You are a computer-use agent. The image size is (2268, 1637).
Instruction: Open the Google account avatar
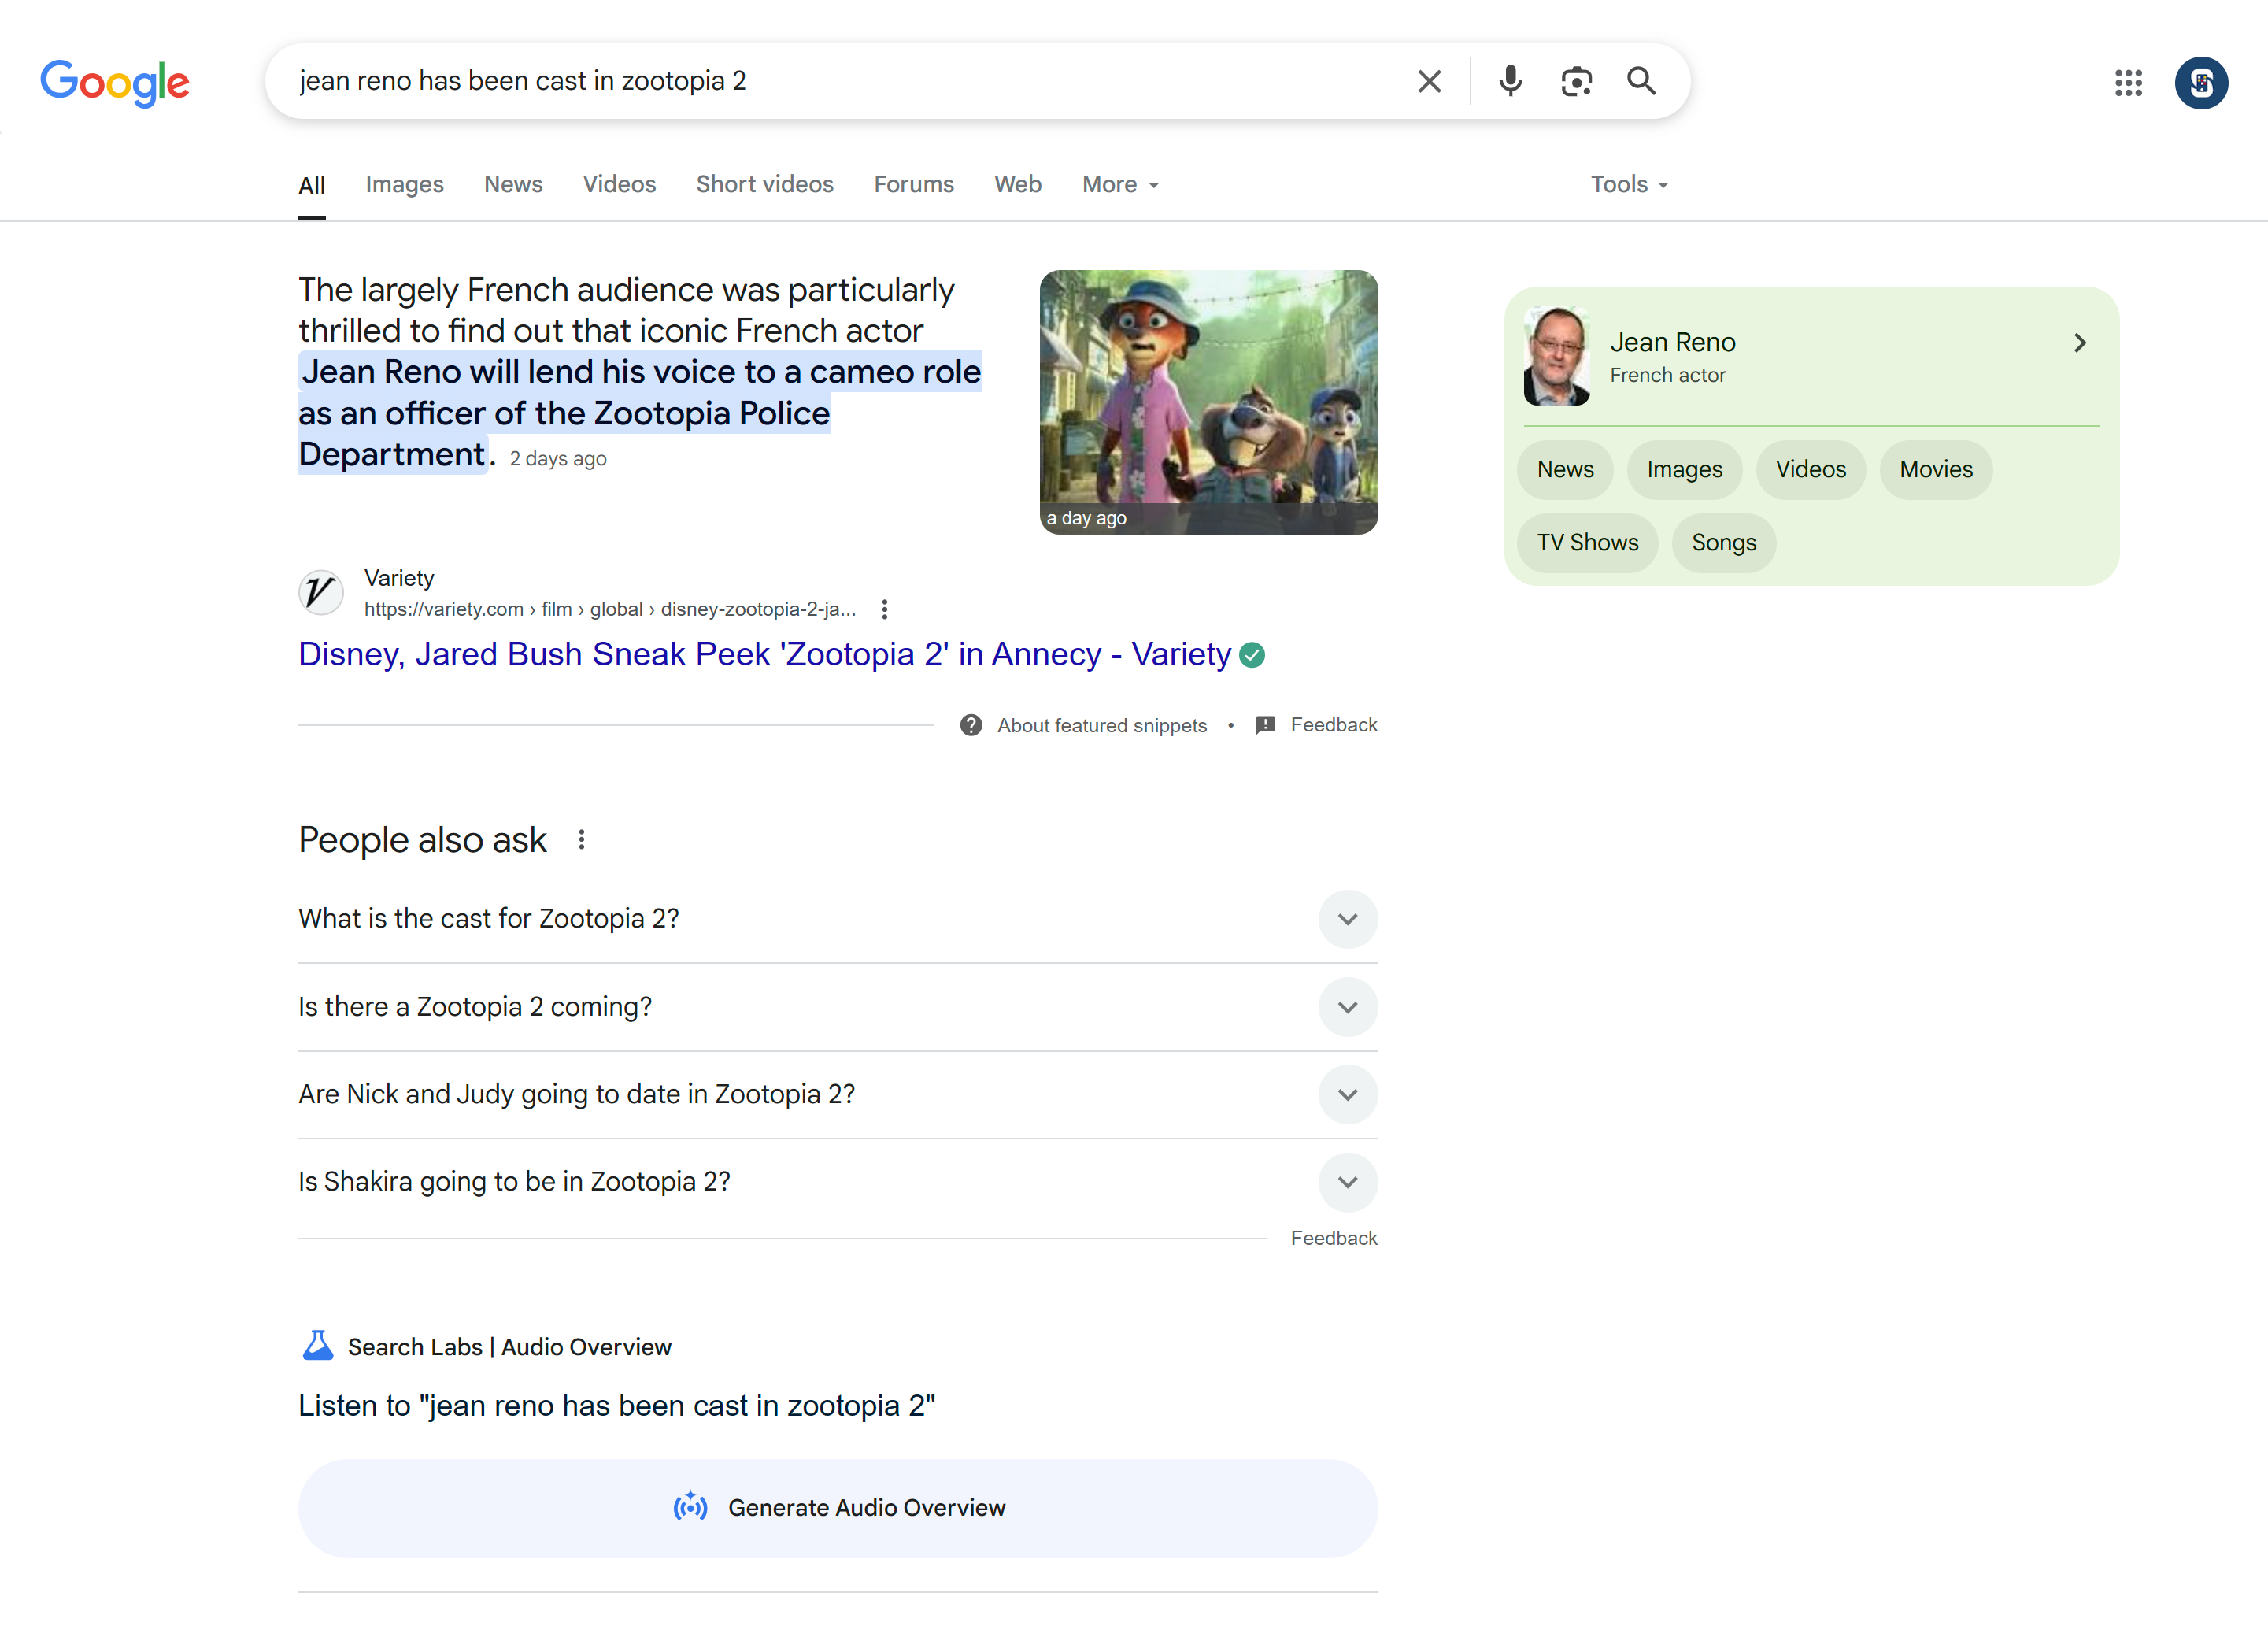[x=2201, y=82]
